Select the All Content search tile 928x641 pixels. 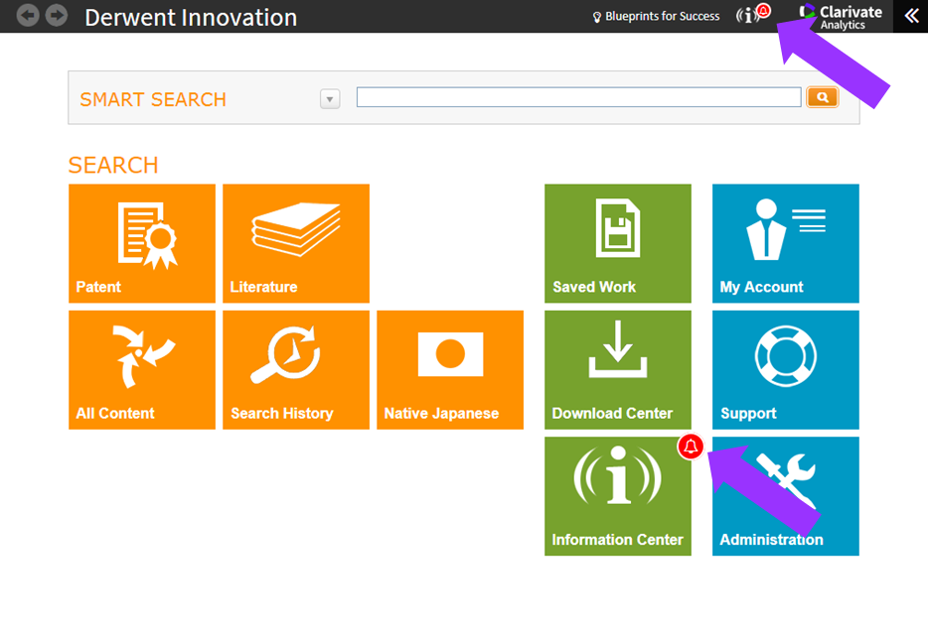coord(142,369)
